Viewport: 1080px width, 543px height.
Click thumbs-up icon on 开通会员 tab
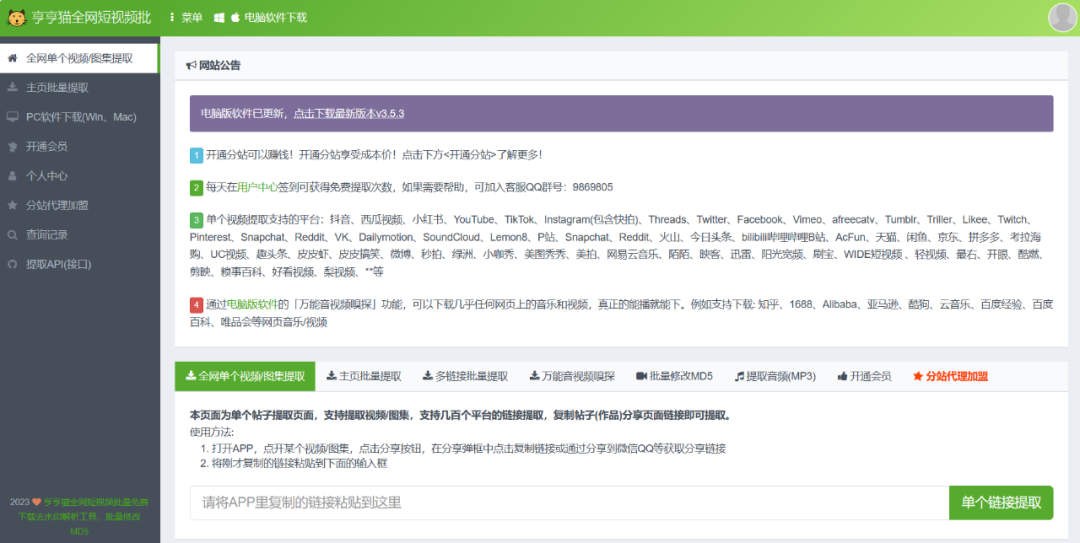pyautogui.click(x=842, y=376)
